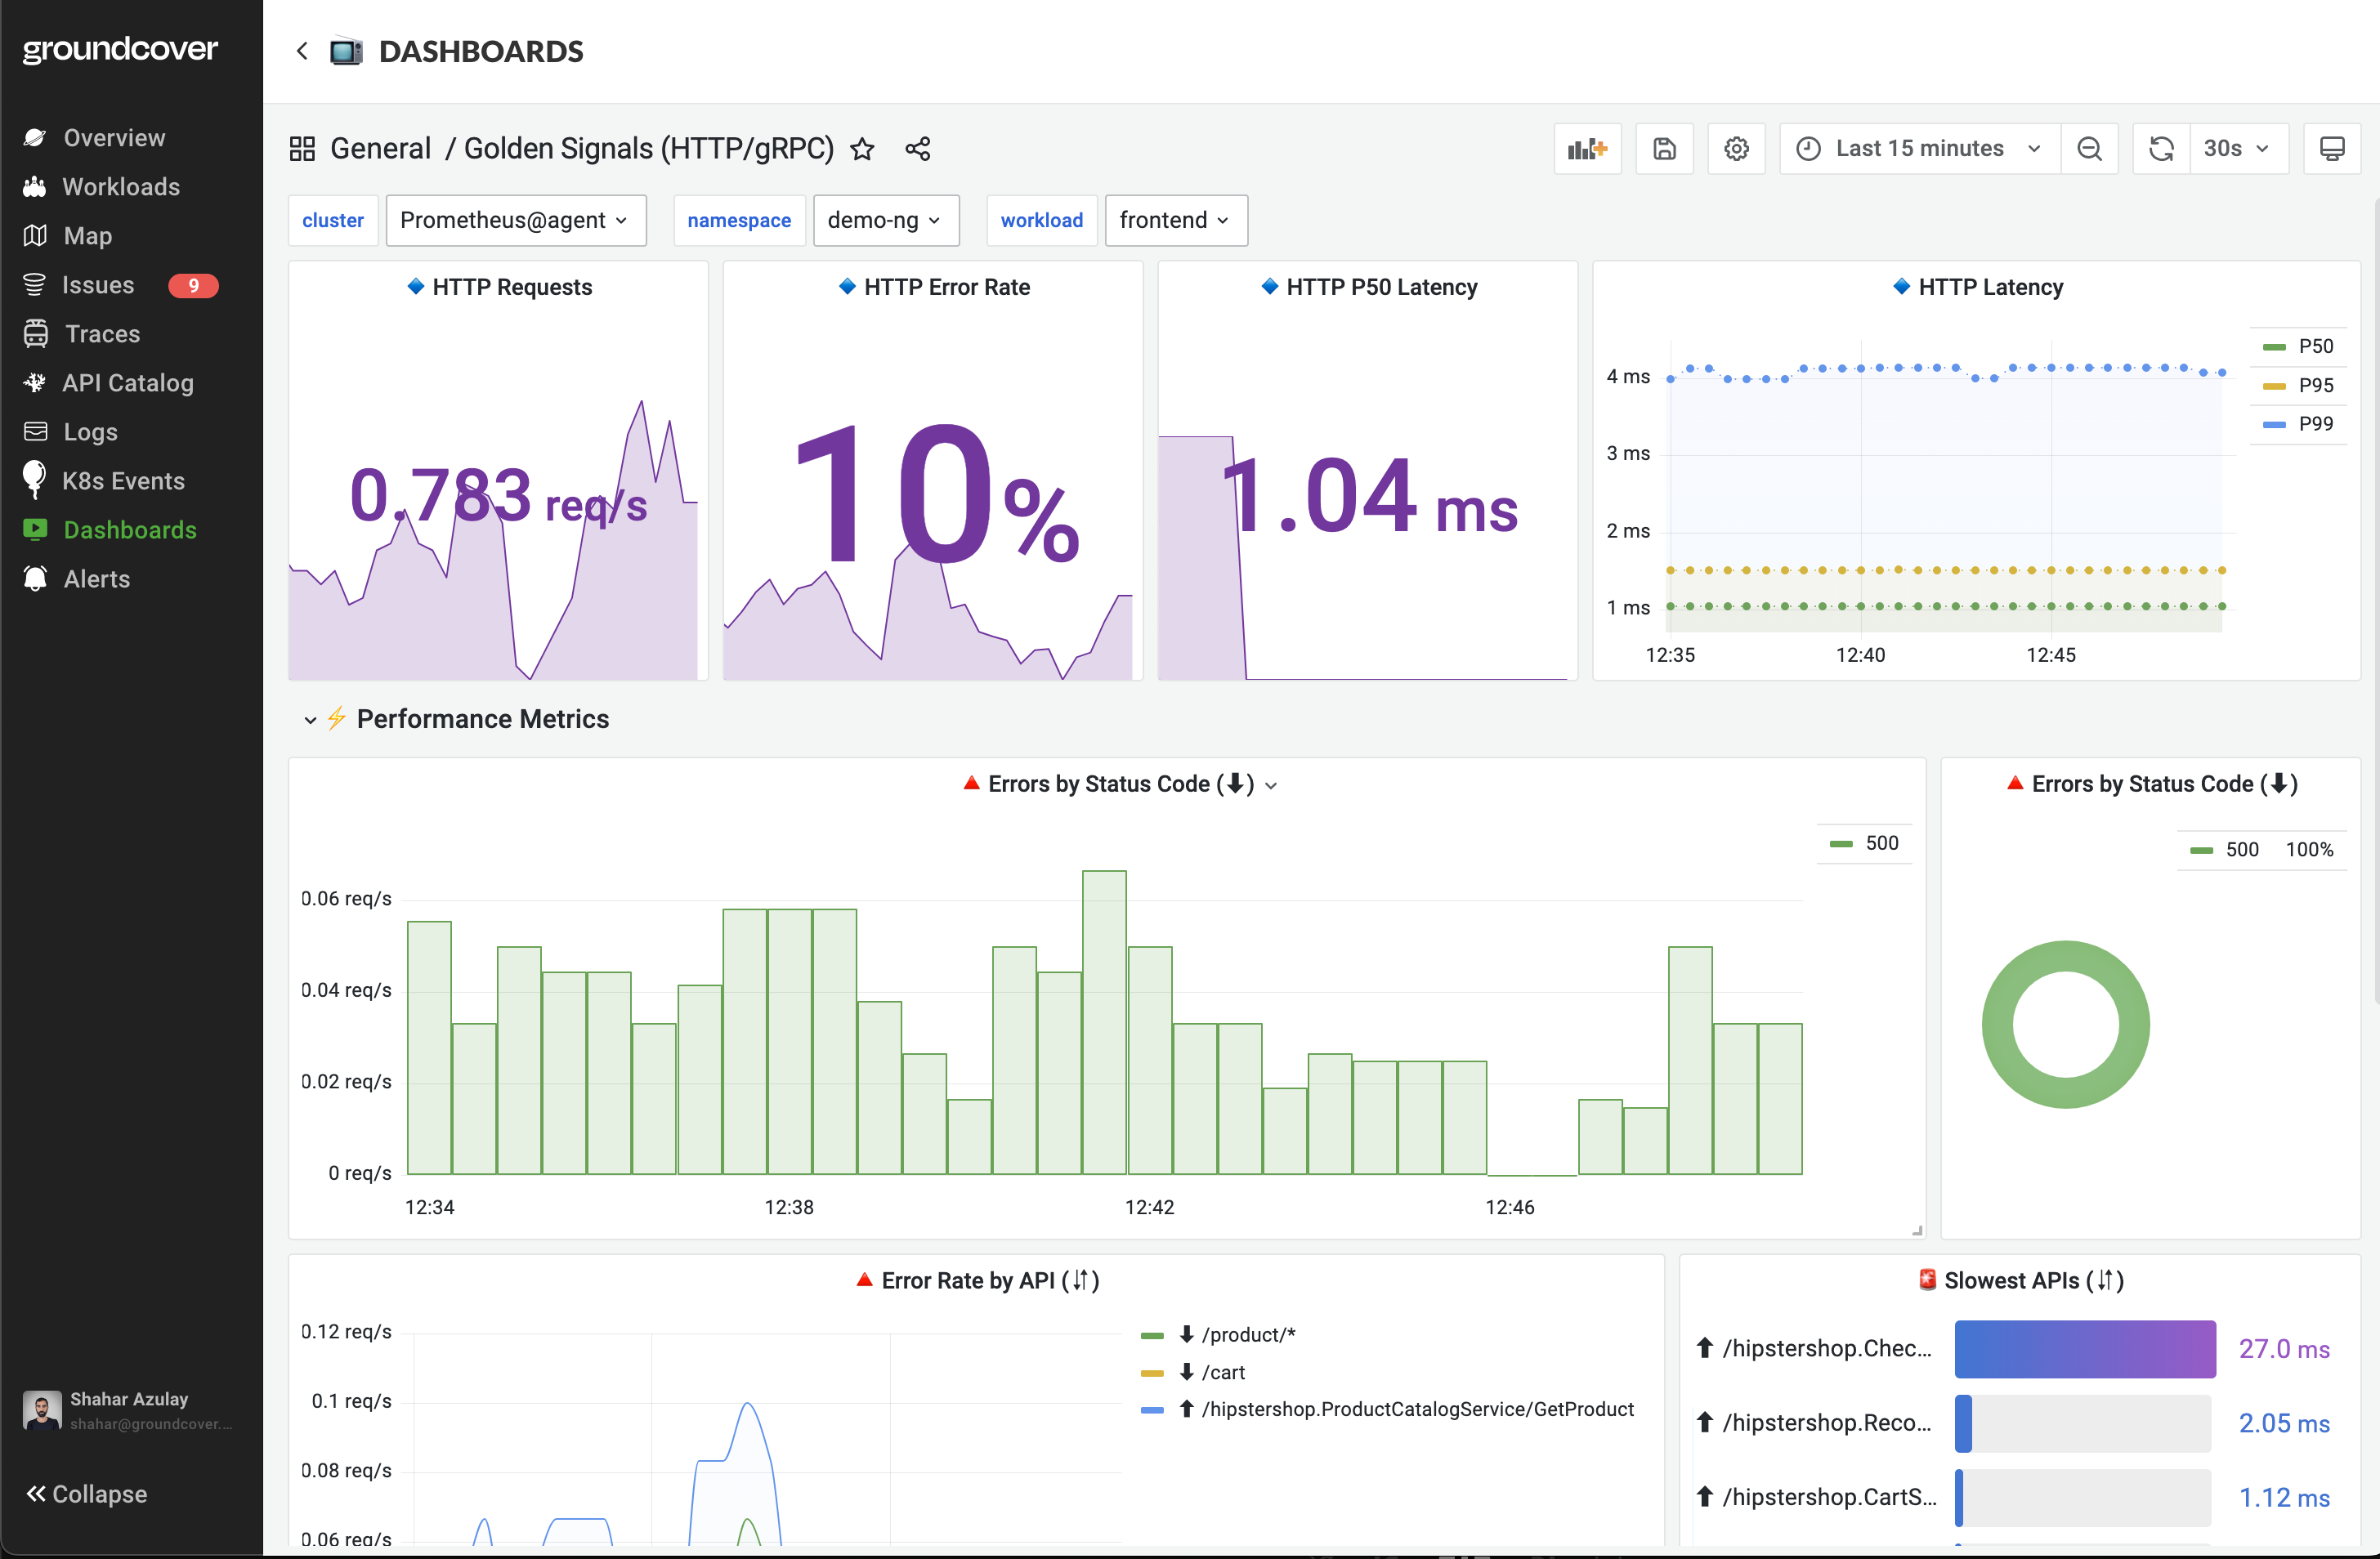Image resolution: width=2380 pixels, height=1559 pixels.
Task: Open the Traces page in the sidebar
Action: pyautogui.click(x=101, y=334)
